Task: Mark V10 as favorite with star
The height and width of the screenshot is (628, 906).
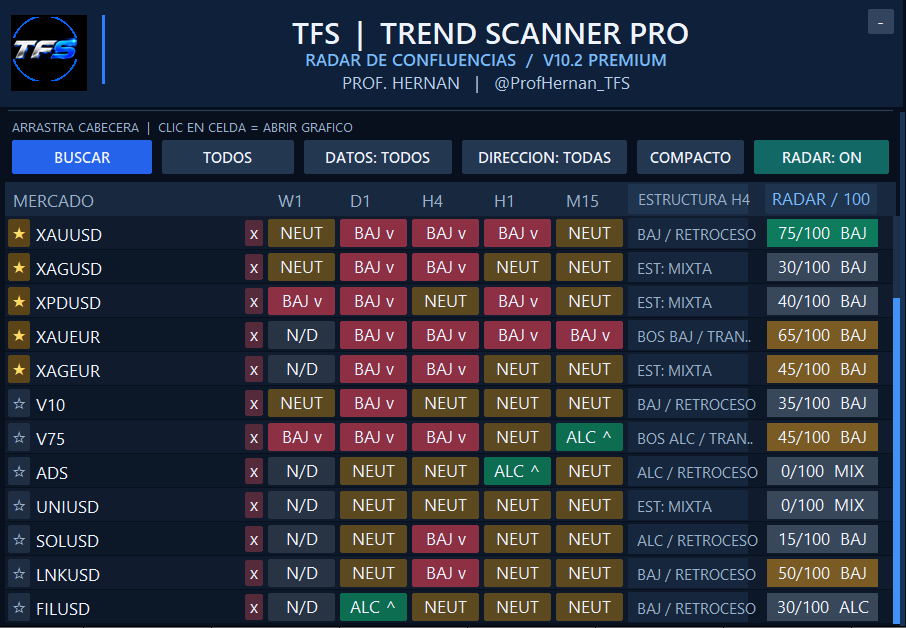Action: coord(18,404)
